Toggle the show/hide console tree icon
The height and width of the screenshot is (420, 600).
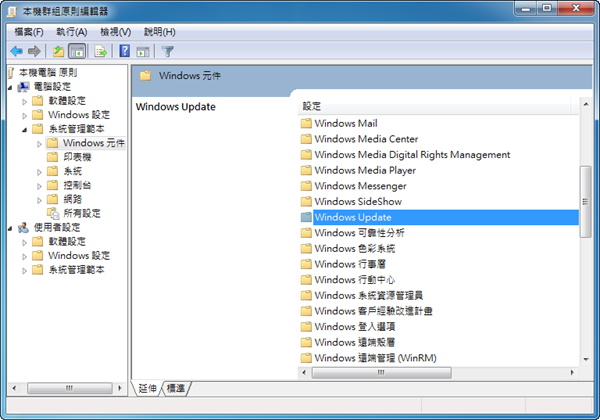(x=77, y=51)
